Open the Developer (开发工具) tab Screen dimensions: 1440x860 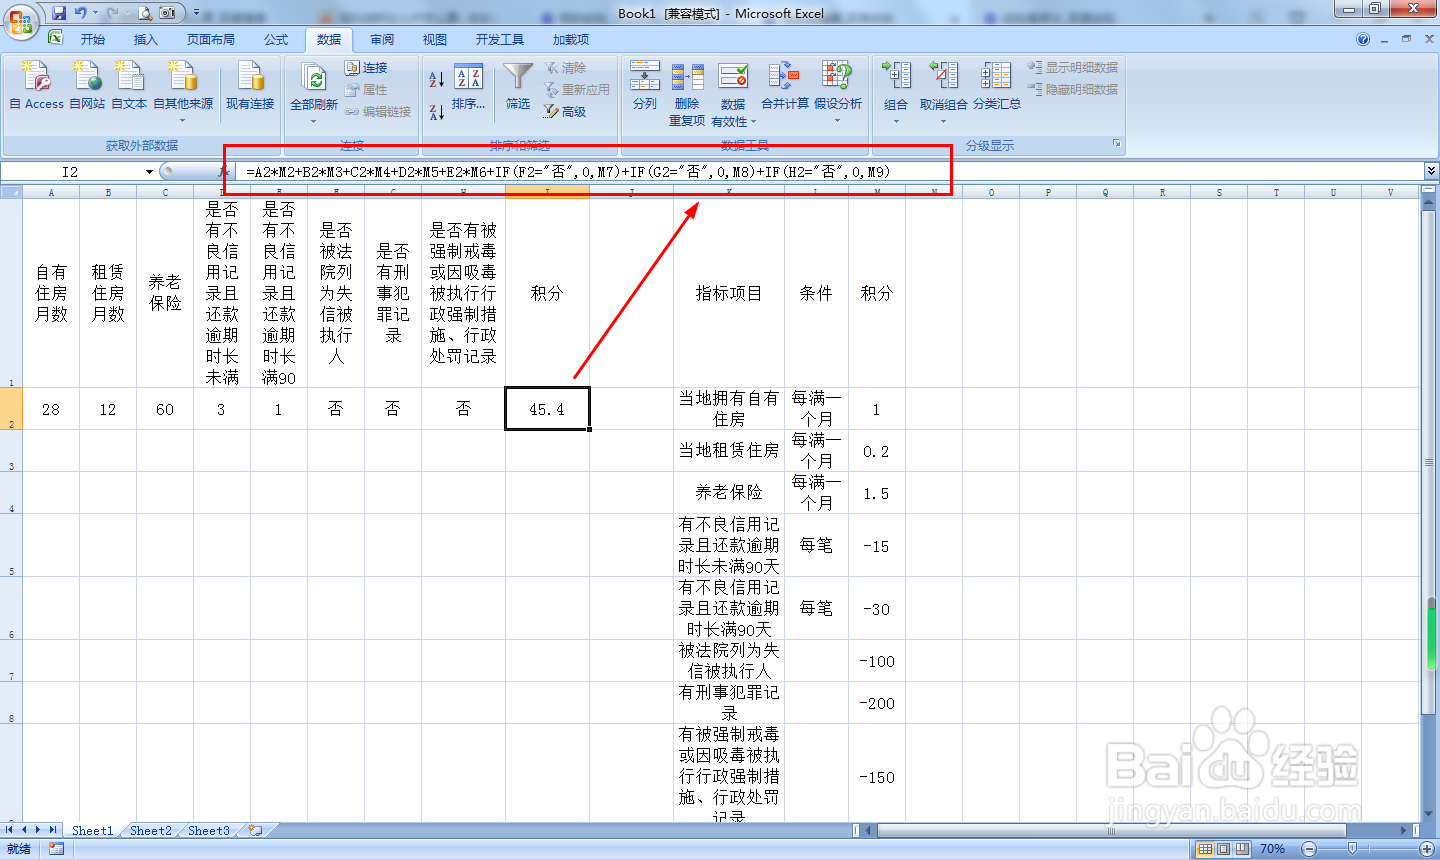(x=500, y=40)
